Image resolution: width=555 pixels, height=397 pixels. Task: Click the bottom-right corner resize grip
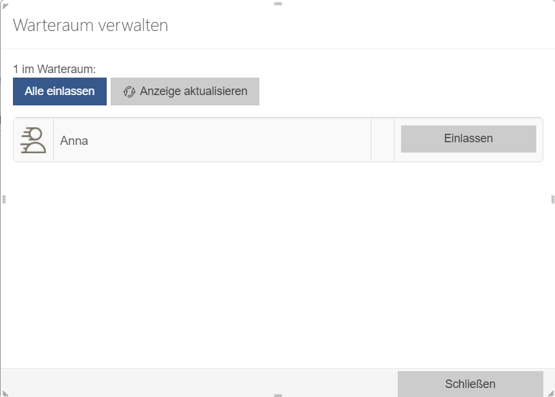click(551, 393)
